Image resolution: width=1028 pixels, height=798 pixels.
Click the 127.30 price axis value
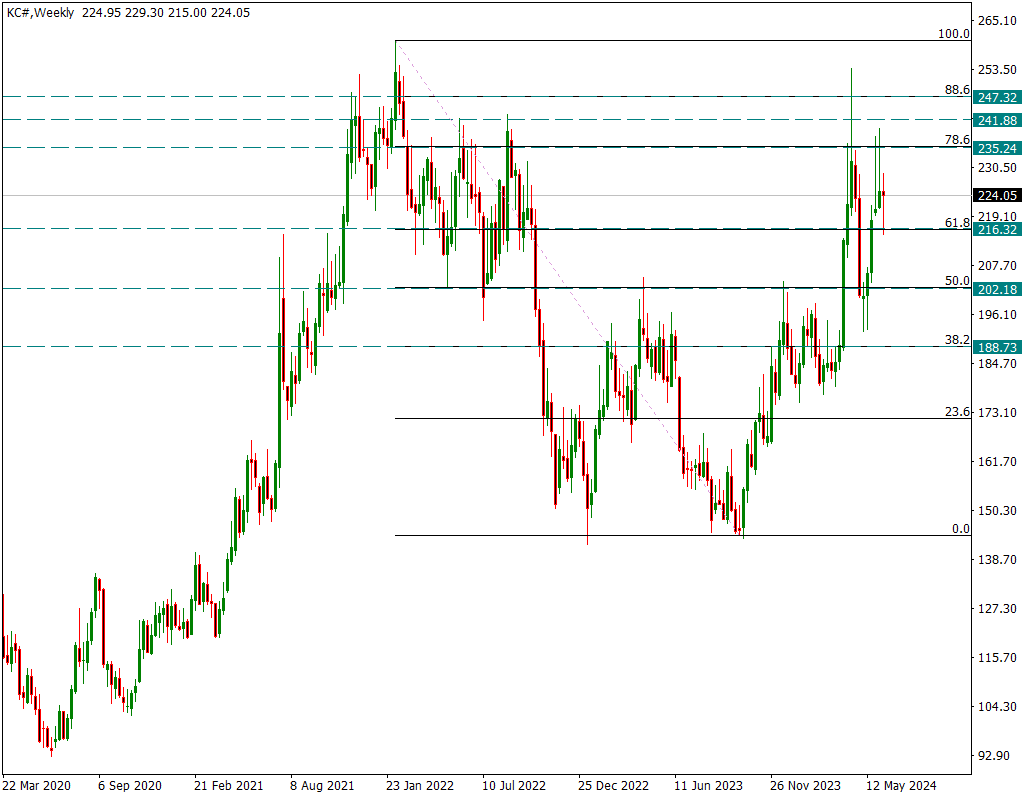tap(997, 608)
